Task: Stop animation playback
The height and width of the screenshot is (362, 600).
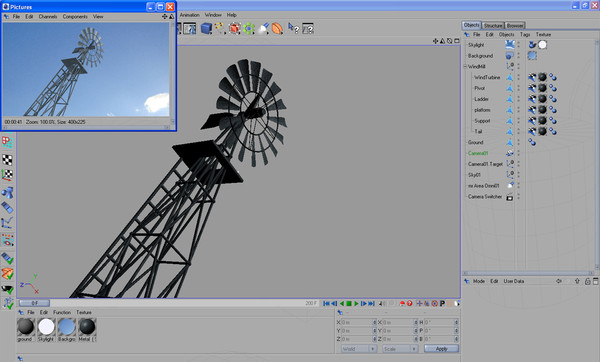Action: [349, 303]
